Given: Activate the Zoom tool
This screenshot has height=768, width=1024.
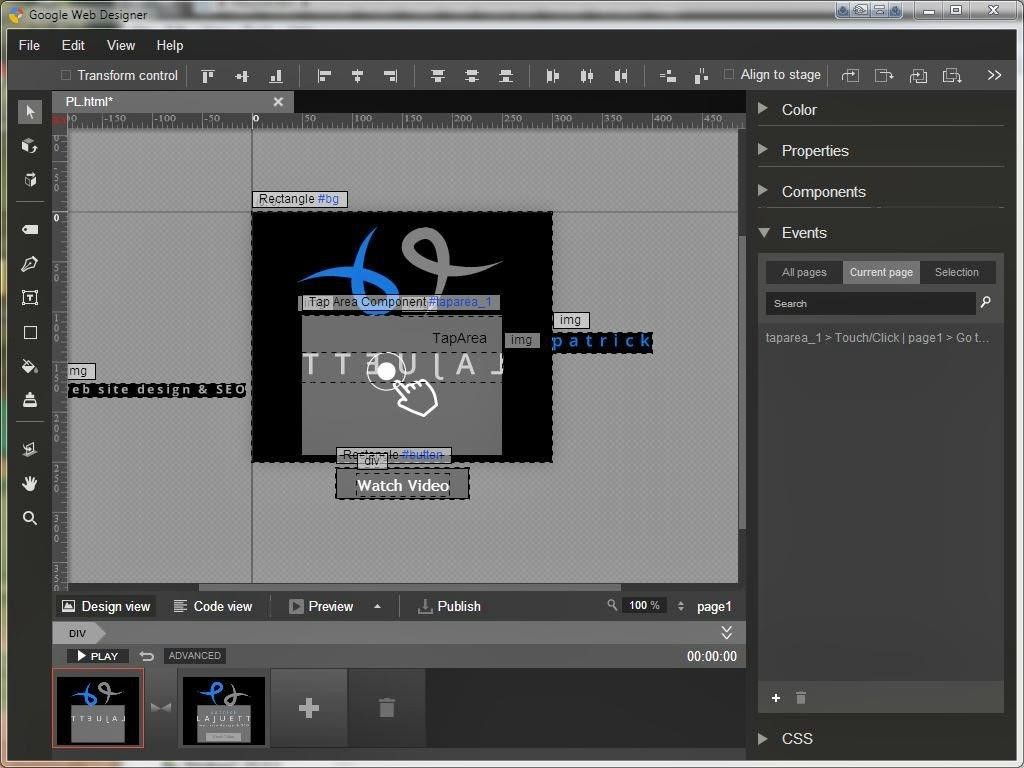Looking at the screenshot, I should coord(29,518).
